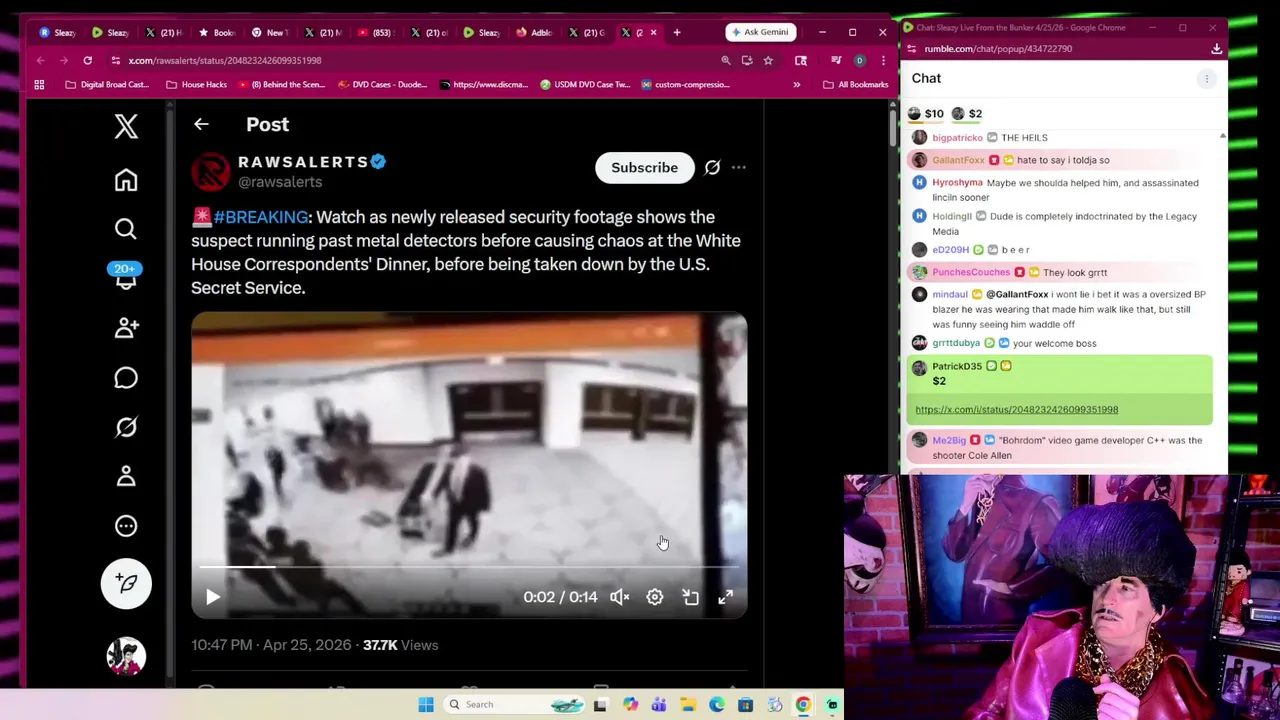Open Chrome zoom magnifier in address bar
Image resolution: width=1280 pixels, height=720 pixels.
point(726,60)
